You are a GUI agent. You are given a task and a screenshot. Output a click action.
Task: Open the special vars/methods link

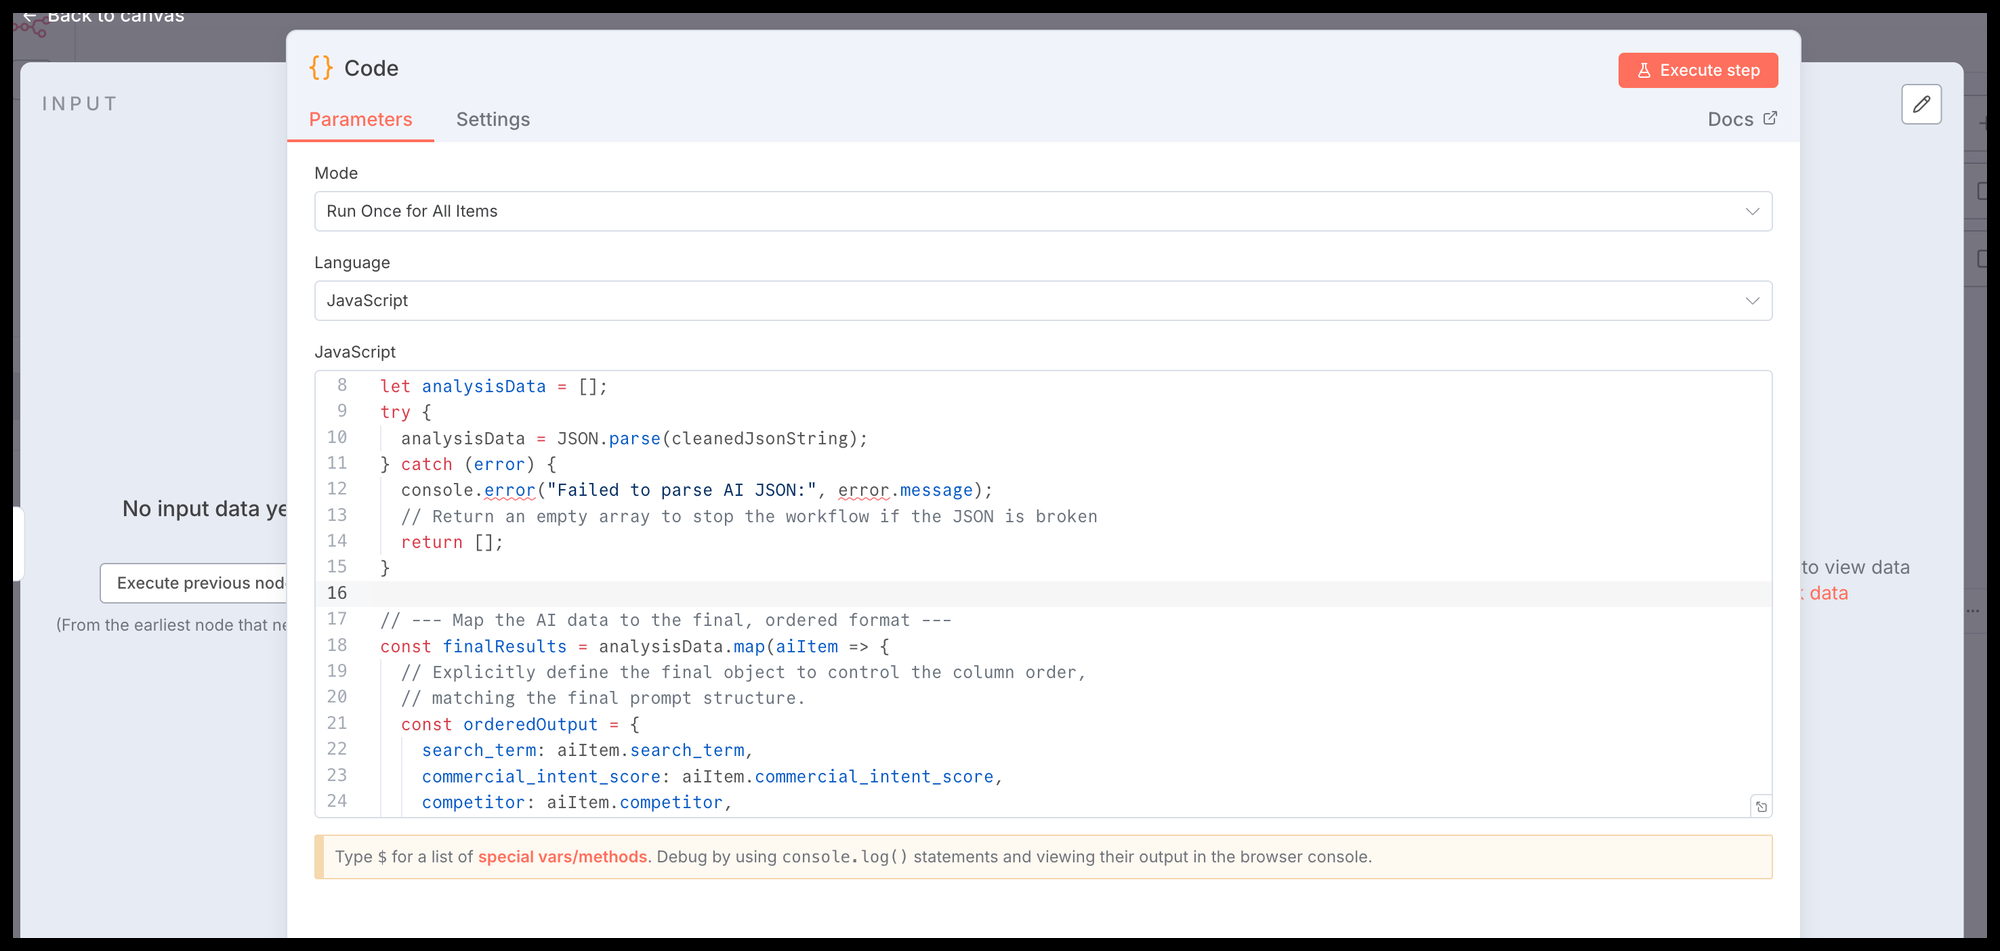click(562, 857)
